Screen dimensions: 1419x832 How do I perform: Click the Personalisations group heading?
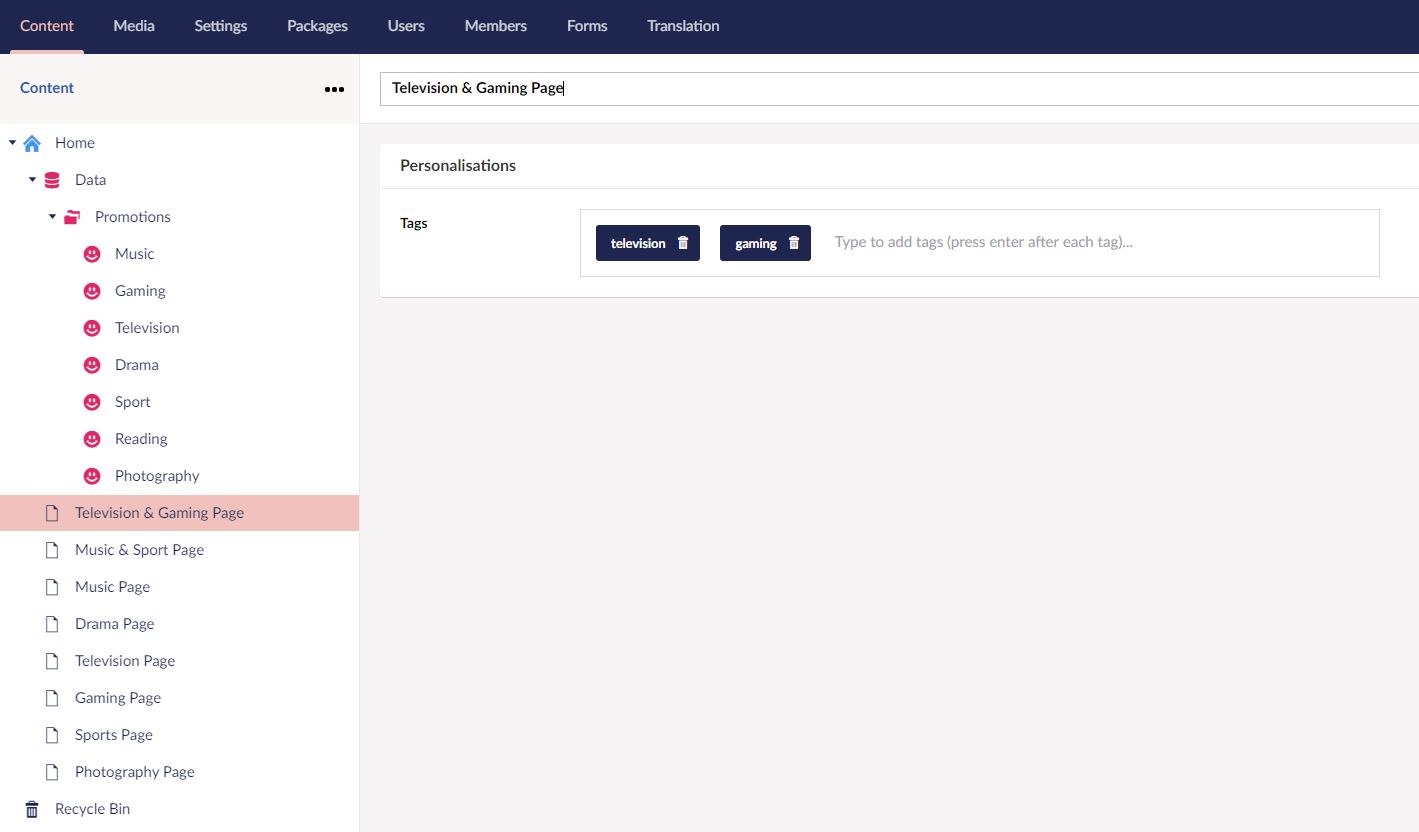click(458, 166)
